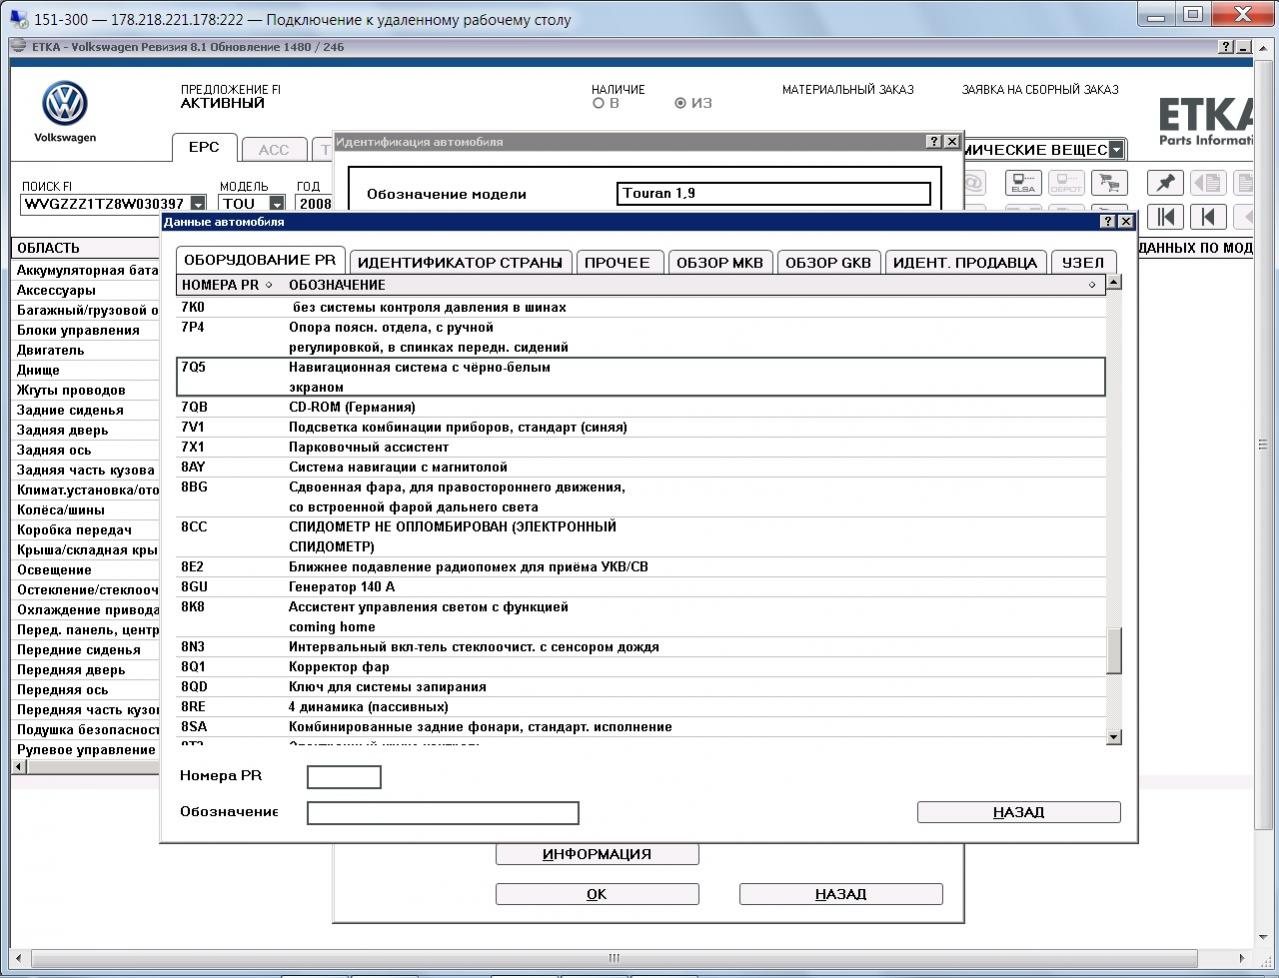Select the НАЛИЧИЕ 'В' radio button
The image size is (1279, 978).
click(x=599, y=103)
